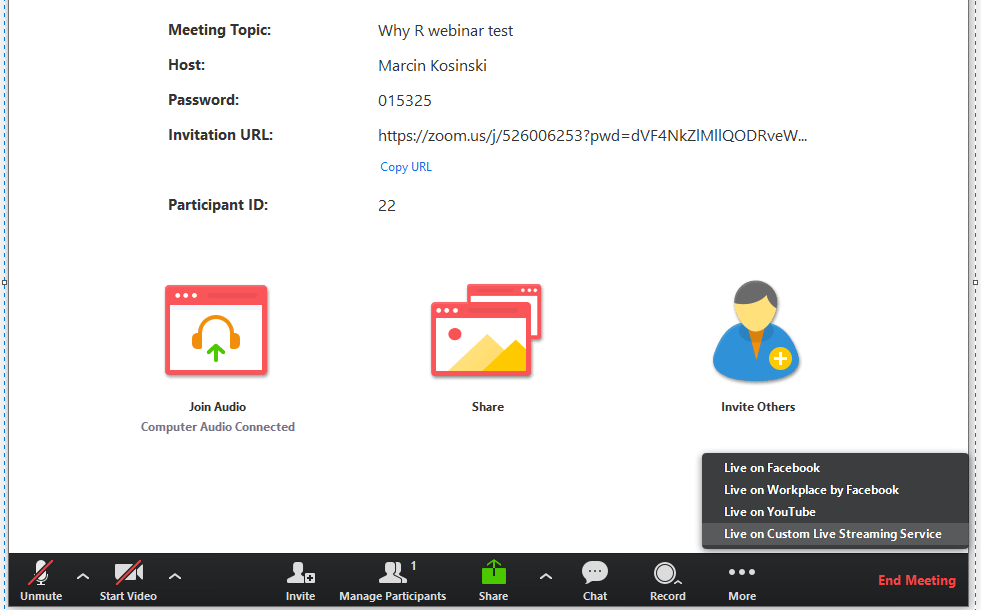The height and width of the screenshot is (610, 981).
Task: Expand share options arrow beside Share
Action: coord(546,577)
